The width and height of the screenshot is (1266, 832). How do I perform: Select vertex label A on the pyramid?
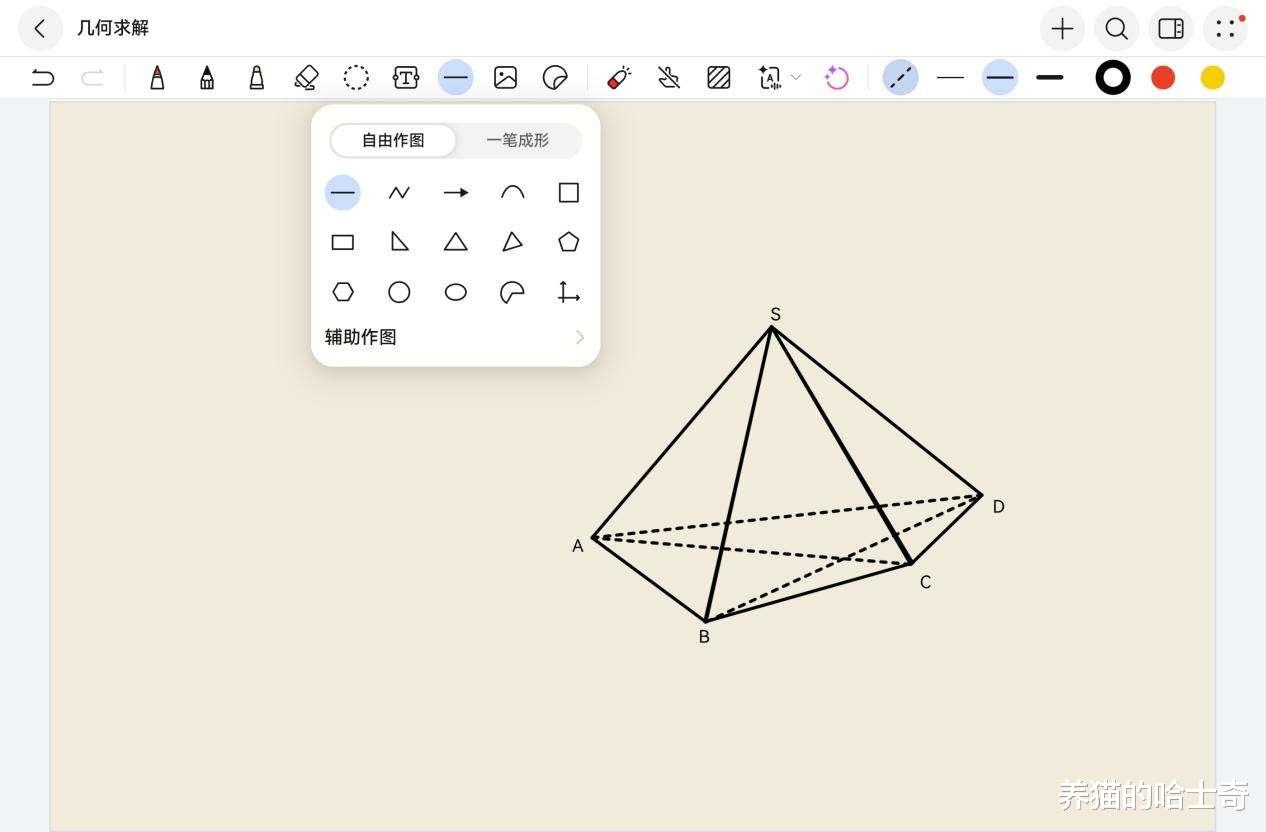click(x=577, y=546)
